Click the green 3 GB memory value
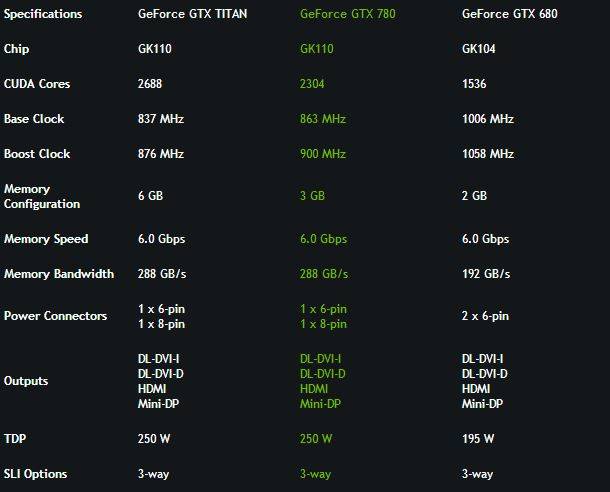 click(312, 196)
